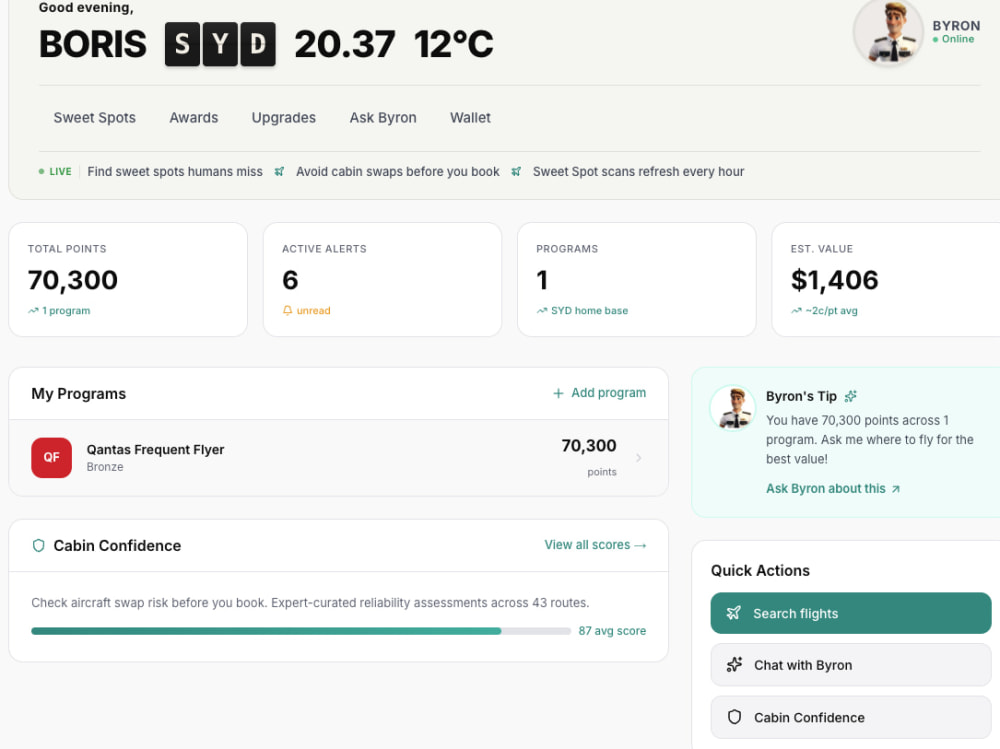Click the trend icon beside '1 program'
Screen dimensions: 1000x749
[33, 311]
